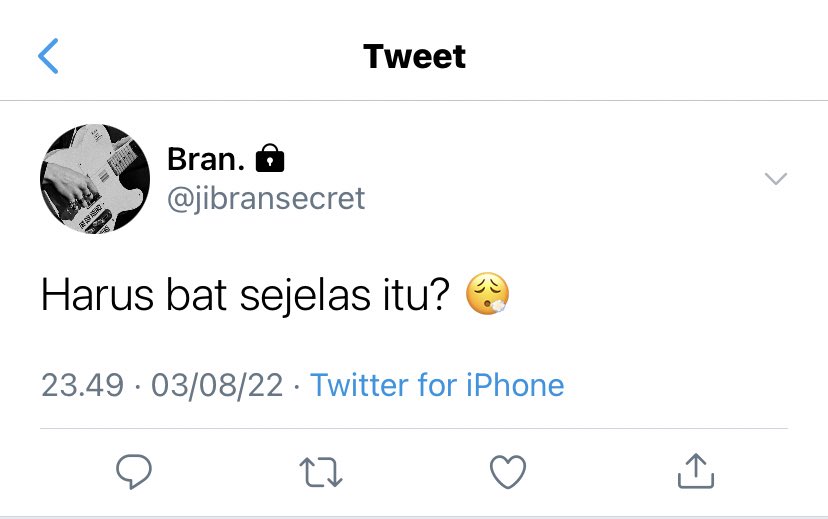828x519 pixels.
Task: Click the word Harus in the tweet
Action: click(x=98, y=295)
